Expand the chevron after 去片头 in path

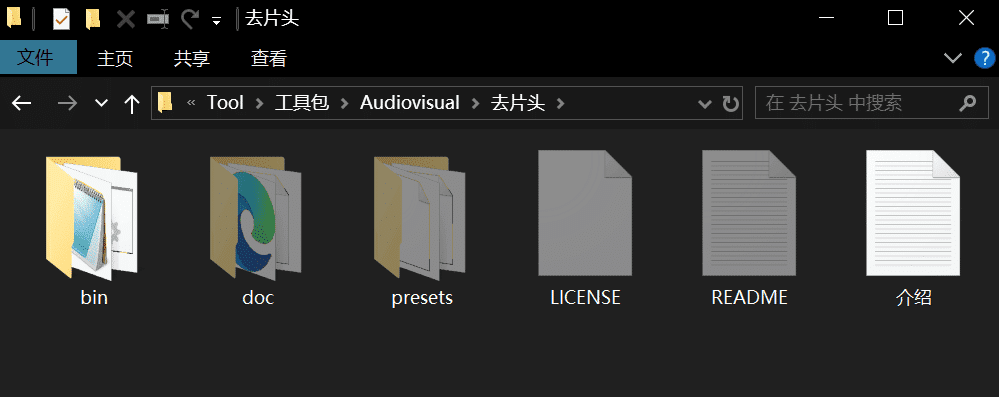point(561,103)
